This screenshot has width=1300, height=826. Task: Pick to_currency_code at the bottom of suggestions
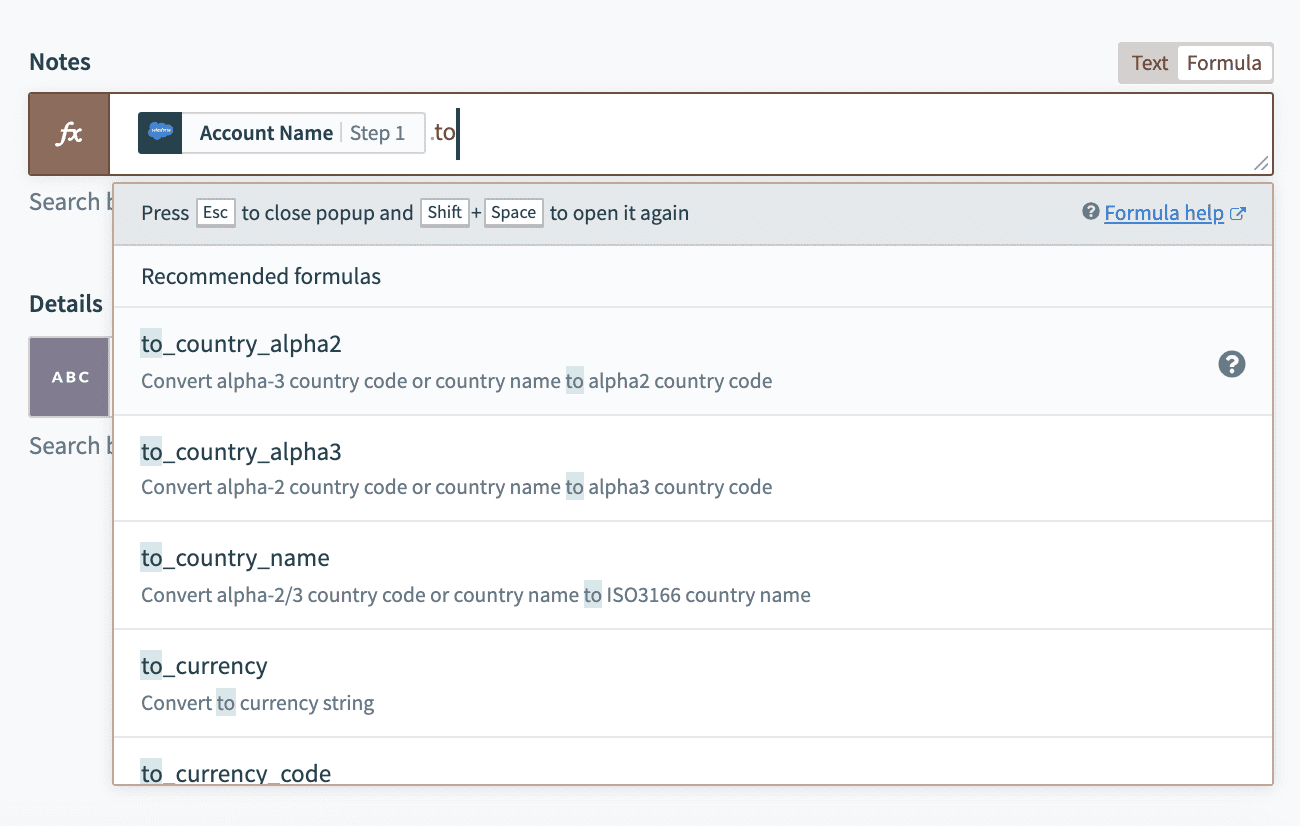[235, 771]
